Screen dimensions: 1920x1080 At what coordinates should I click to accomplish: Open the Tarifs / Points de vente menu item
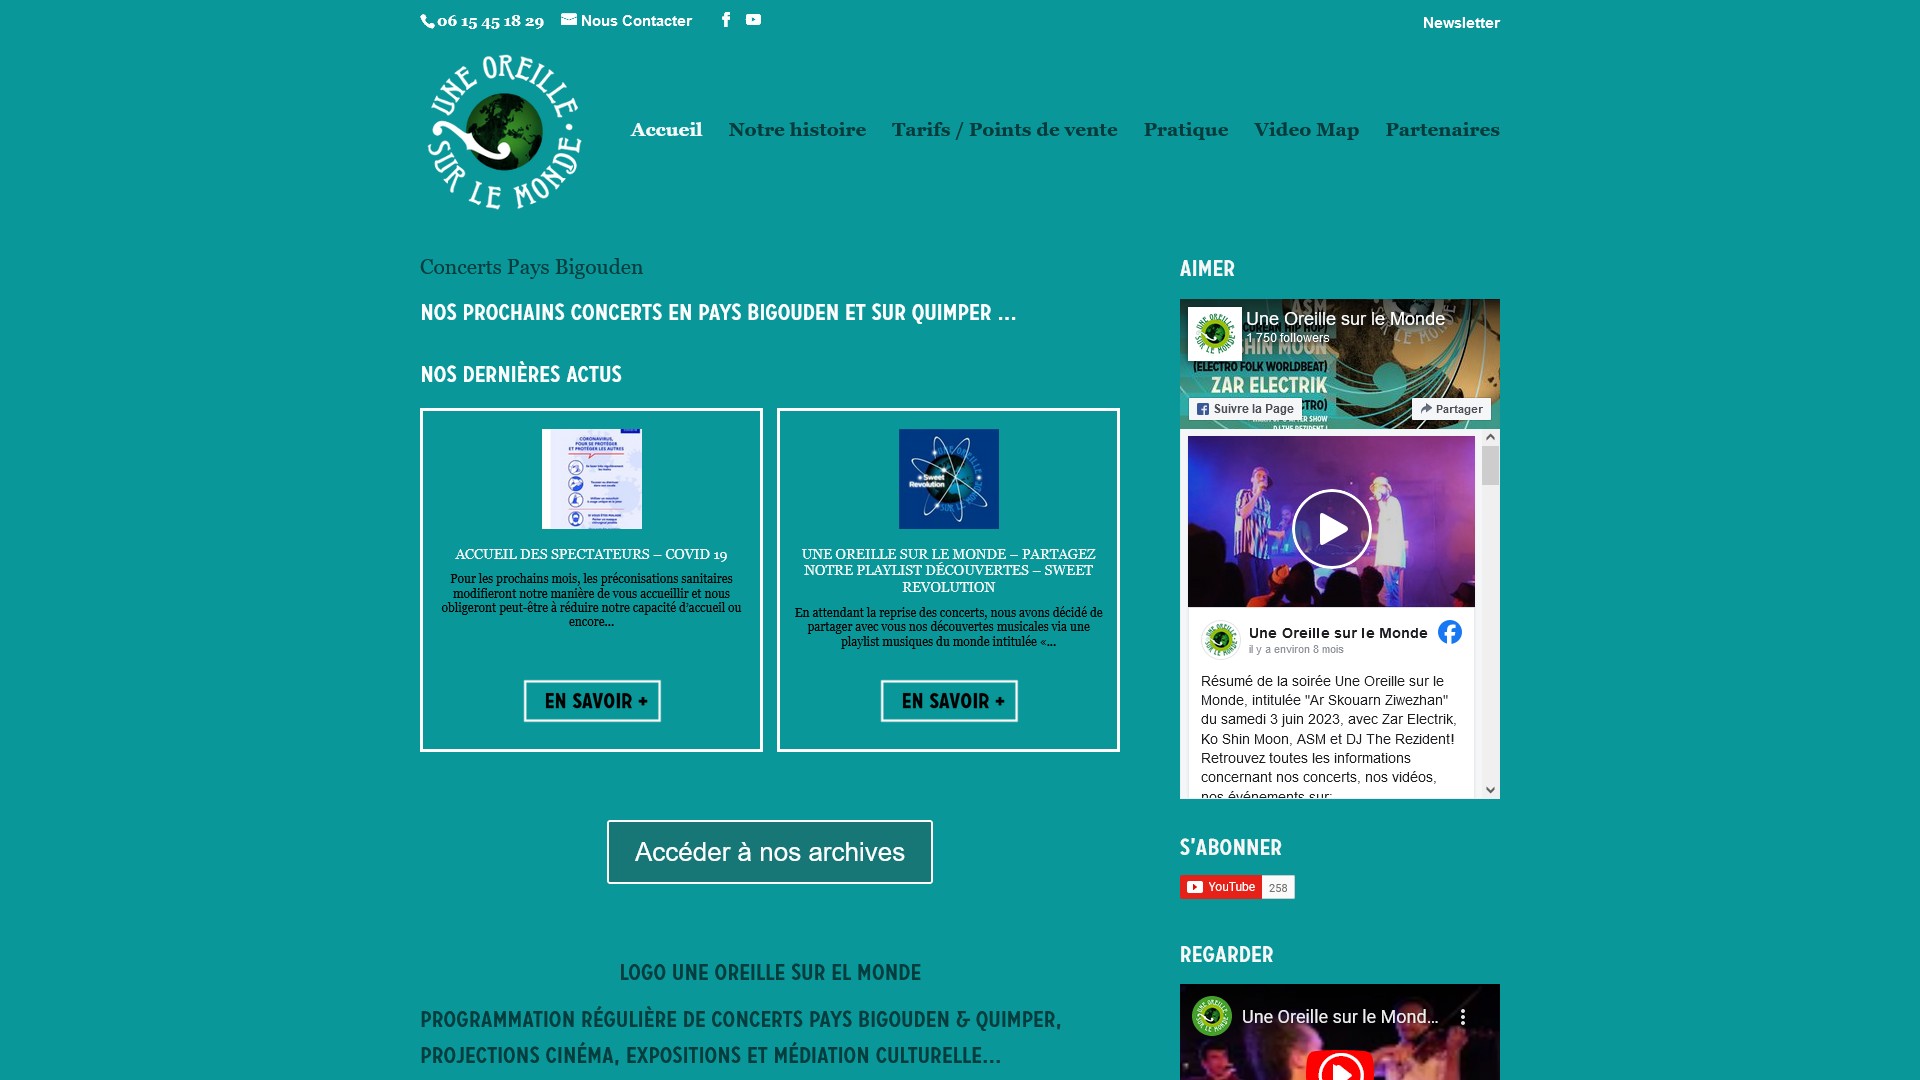point(1004,129)
